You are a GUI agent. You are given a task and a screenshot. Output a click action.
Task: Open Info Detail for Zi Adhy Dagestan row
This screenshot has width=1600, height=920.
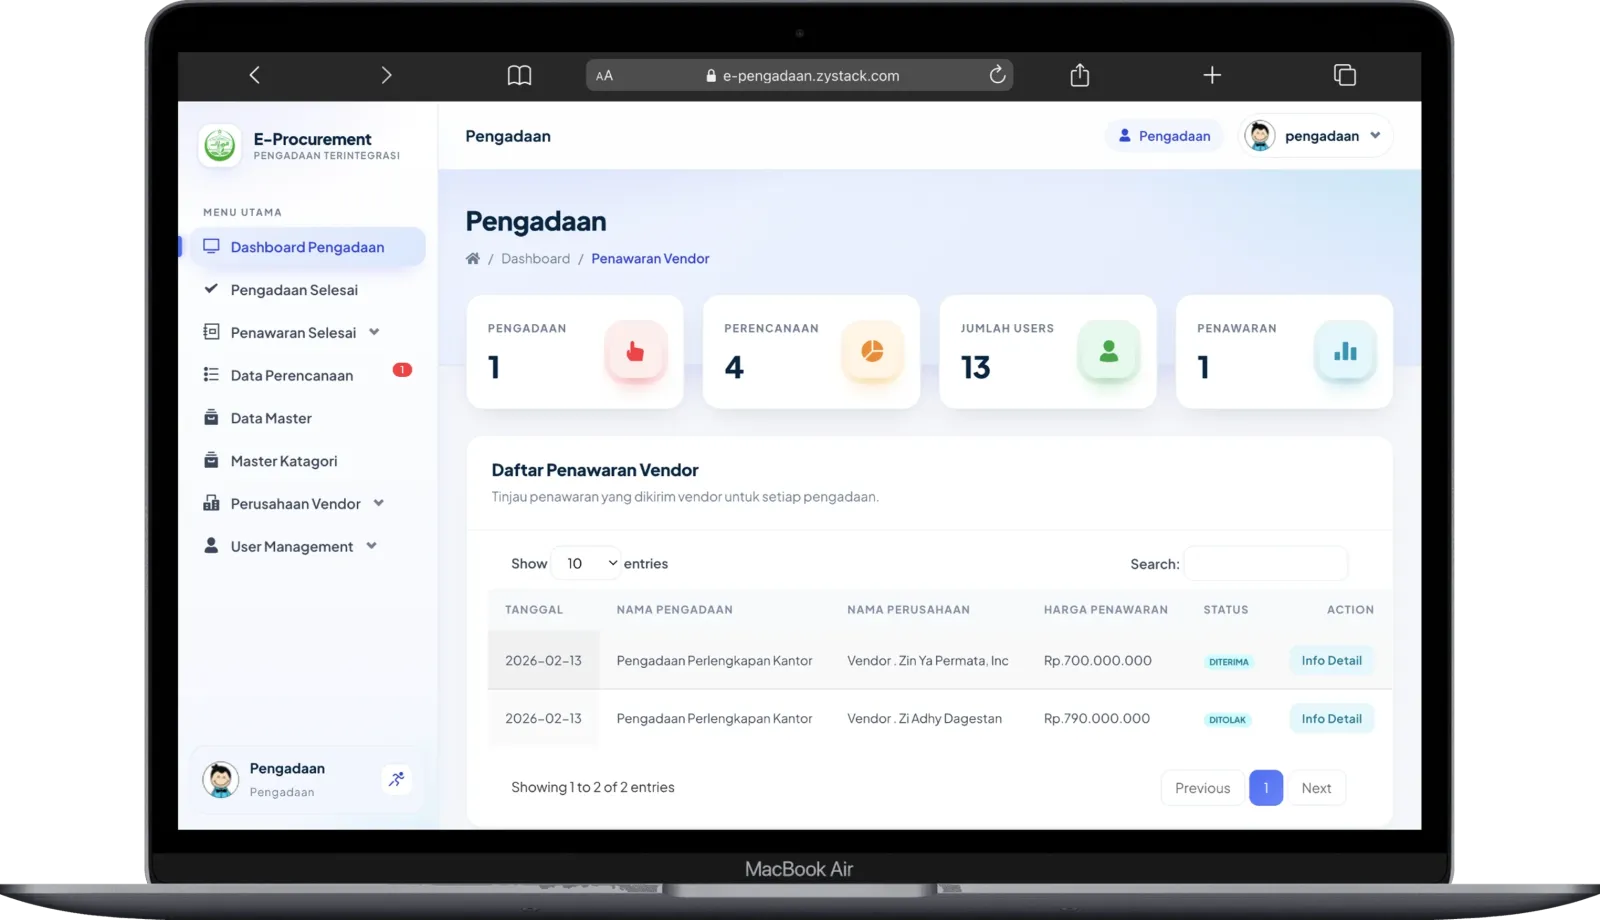[x=1331, y=719]
